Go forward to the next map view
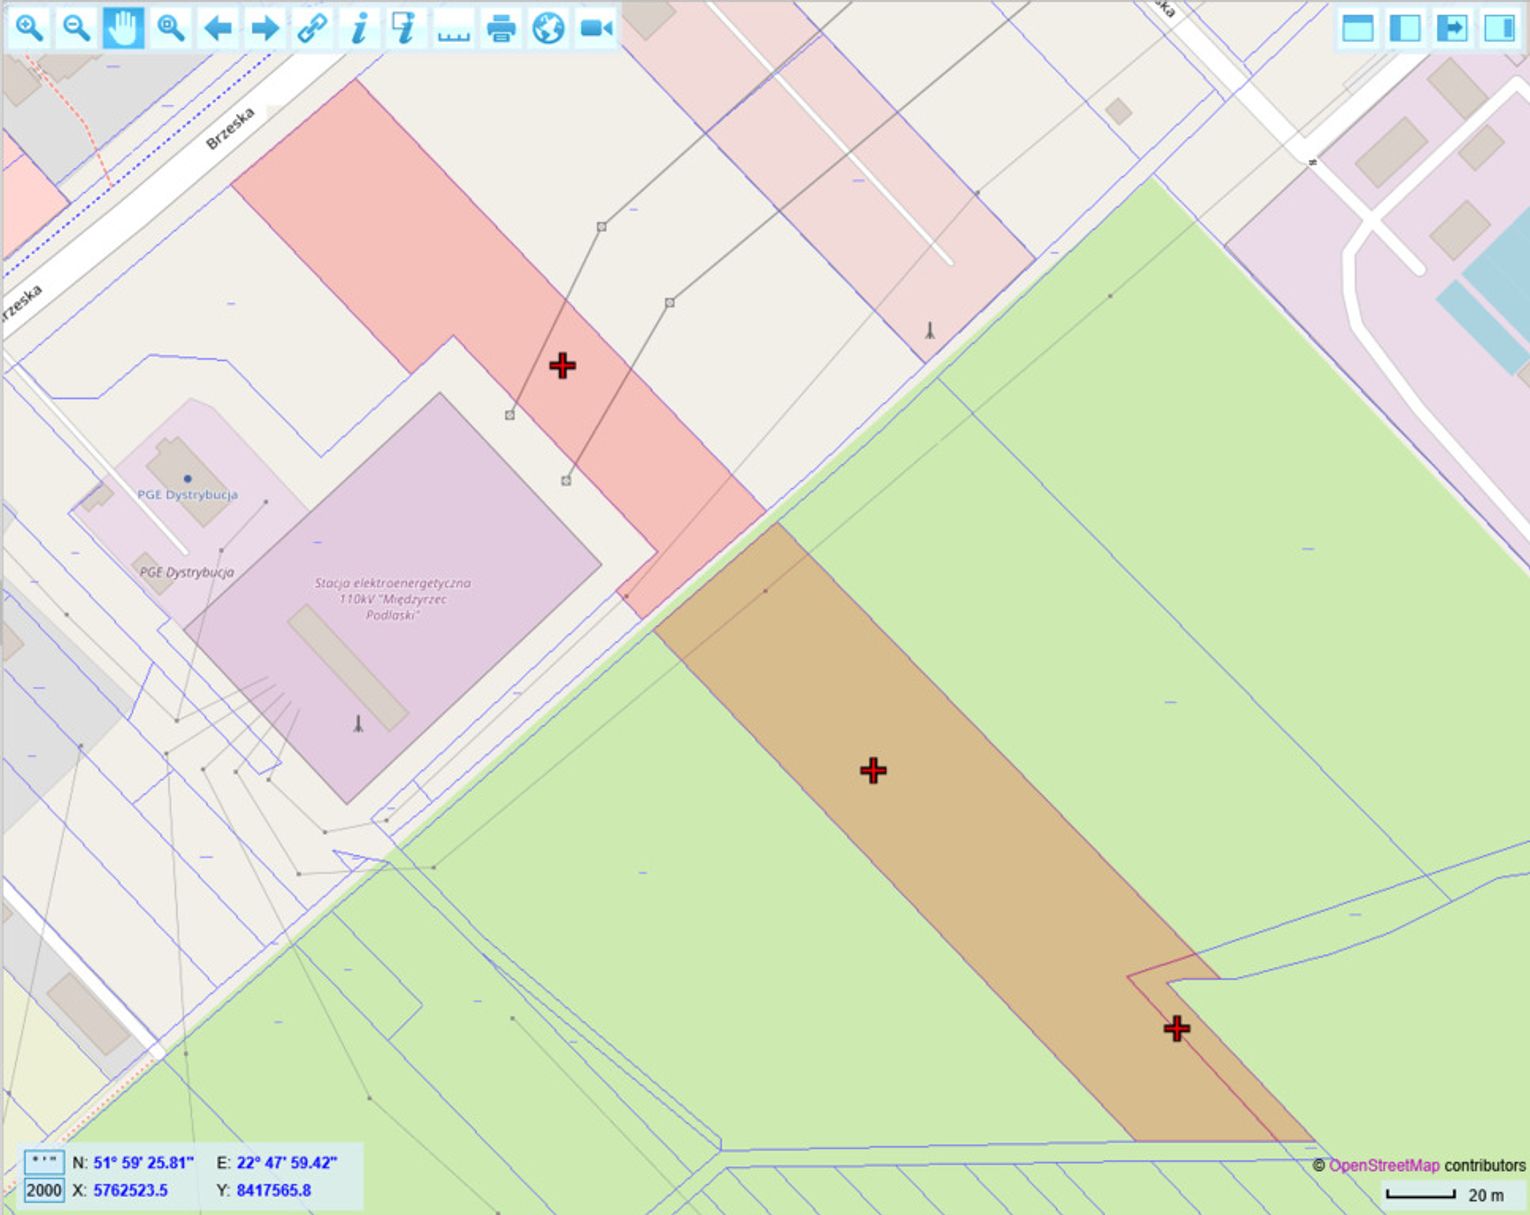Image resolution: width=1530 pixels, height=1215 pixels. 265,28
